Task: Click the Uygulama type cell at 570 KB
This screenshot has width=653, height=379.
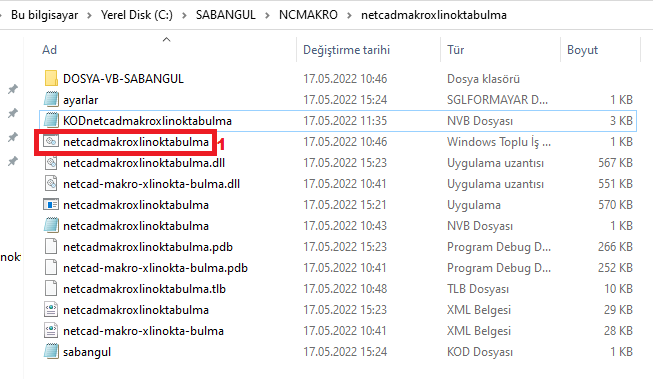Action: click(474, 205)
